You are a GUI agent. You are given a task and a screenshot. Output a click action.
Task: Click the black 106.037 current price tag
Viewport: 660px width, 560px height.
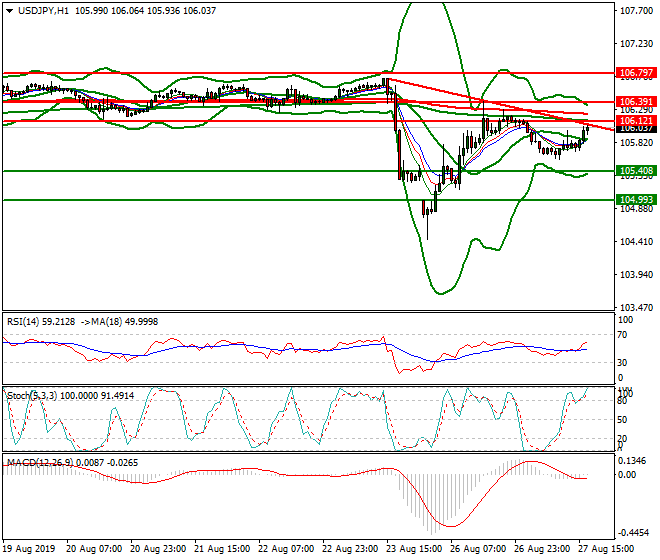pos(636,129)
